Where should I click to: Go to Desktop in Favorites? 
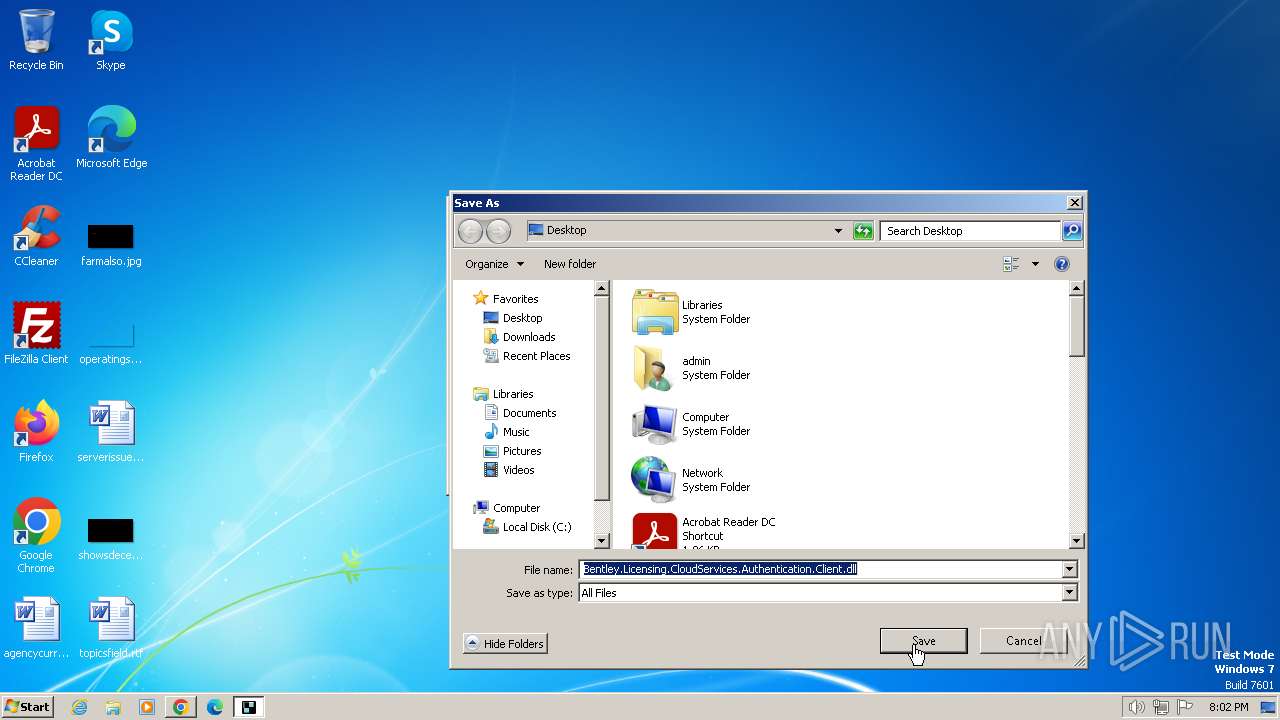pyautogui.click(x=513, y=318)
